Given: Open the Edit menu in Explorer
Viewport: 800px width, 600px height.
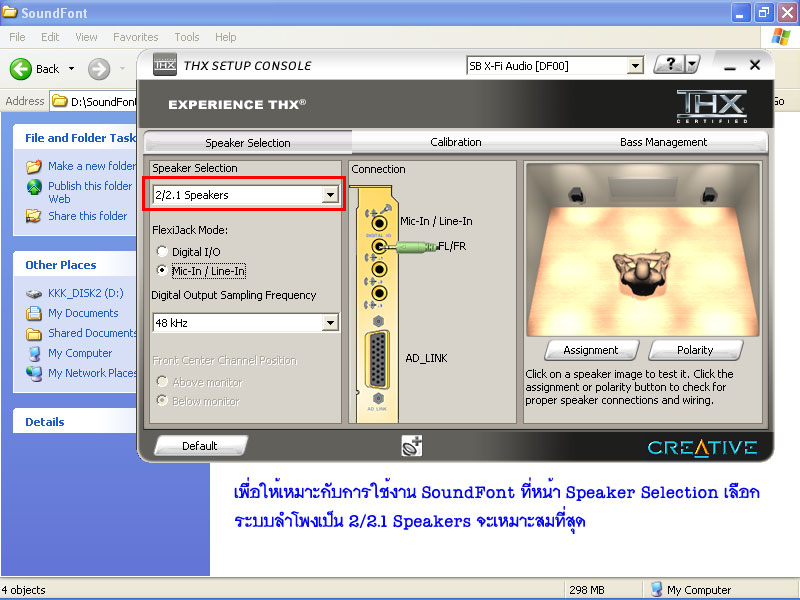Looking at the screenshot, I should 50,37.
